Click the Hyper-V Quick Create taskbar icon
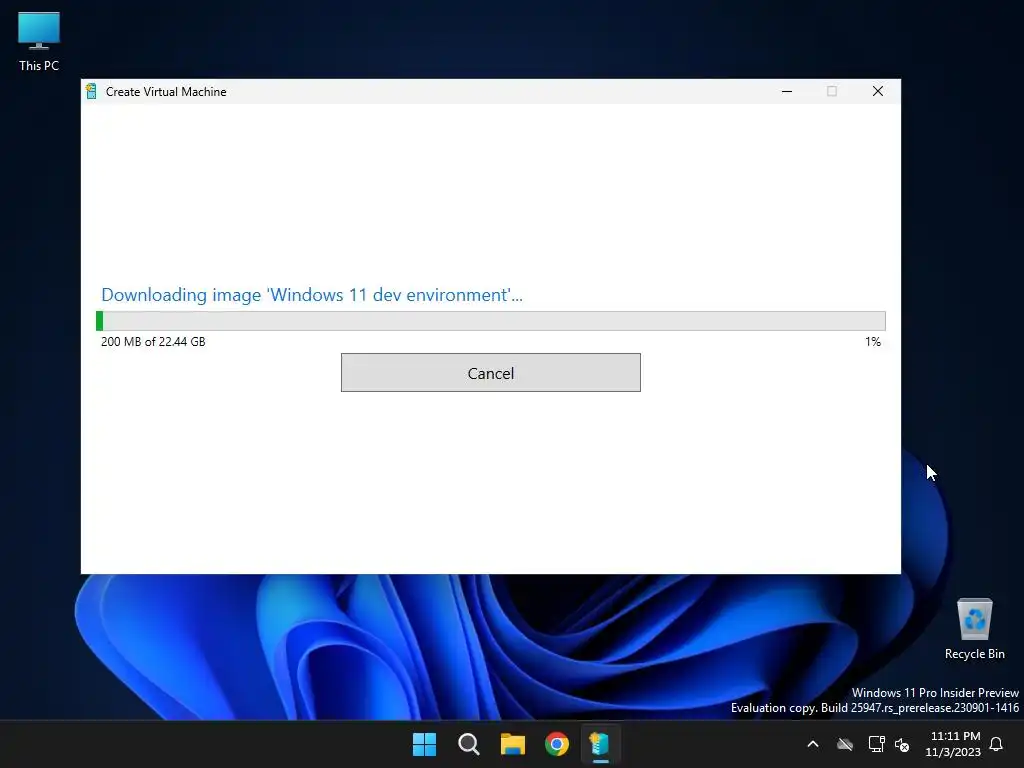 (x=600, y=744)
